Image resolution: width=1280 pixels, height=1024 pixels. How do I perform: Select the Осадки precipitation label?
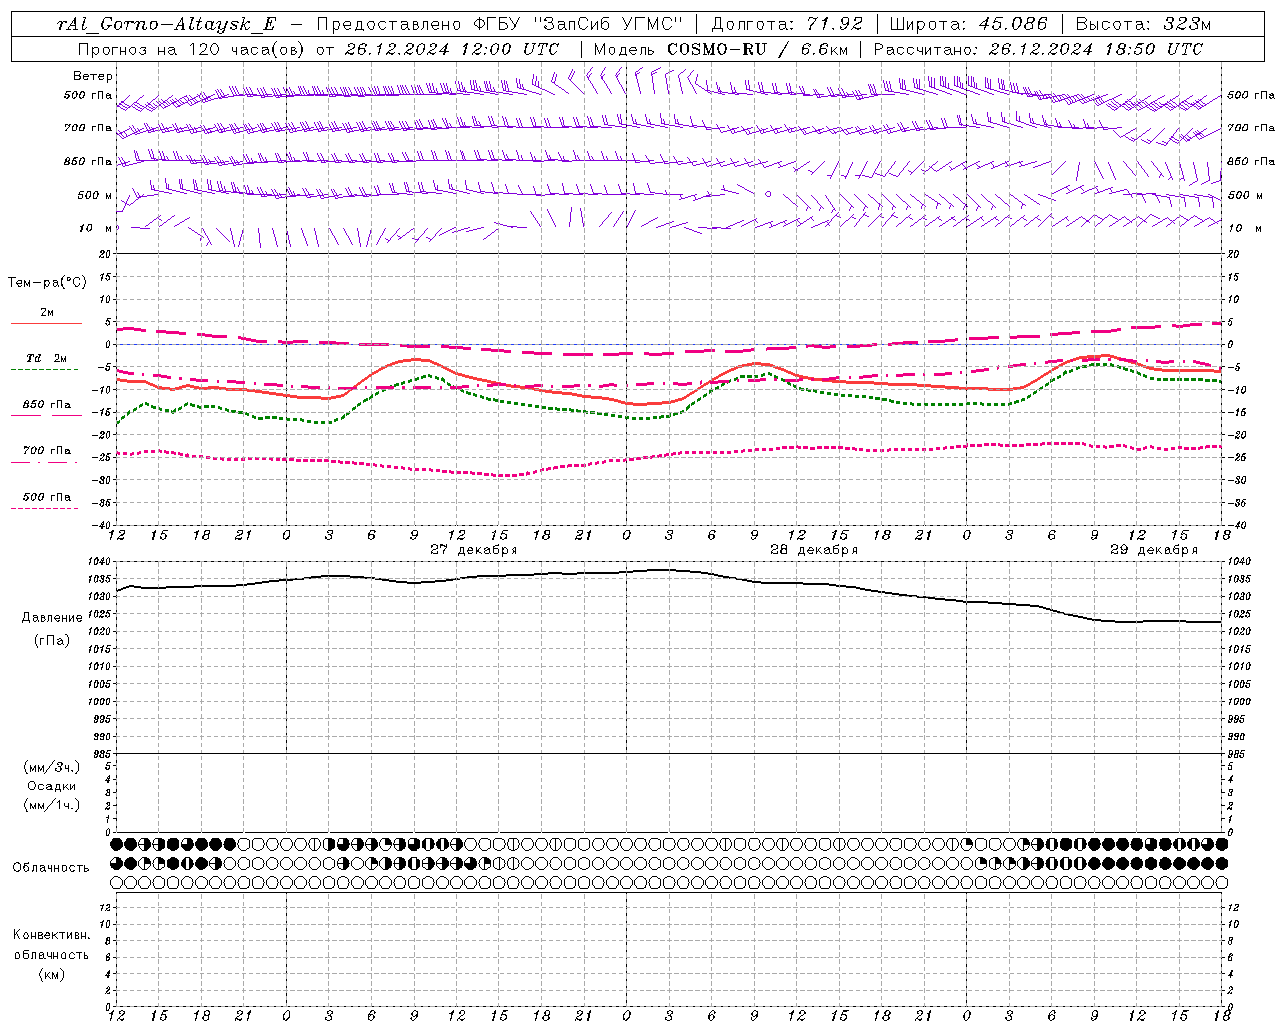[x=52, y=786]
